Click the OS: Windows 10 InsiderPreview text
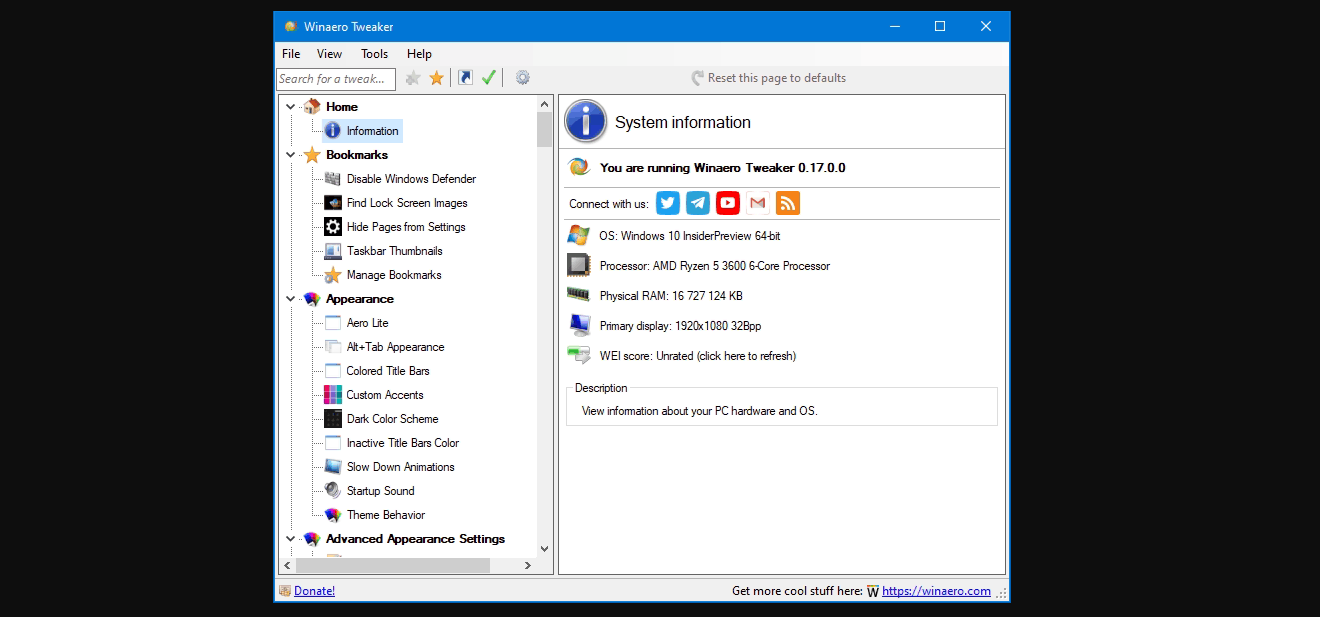The image size is (1320, 617). pos(690,236)
